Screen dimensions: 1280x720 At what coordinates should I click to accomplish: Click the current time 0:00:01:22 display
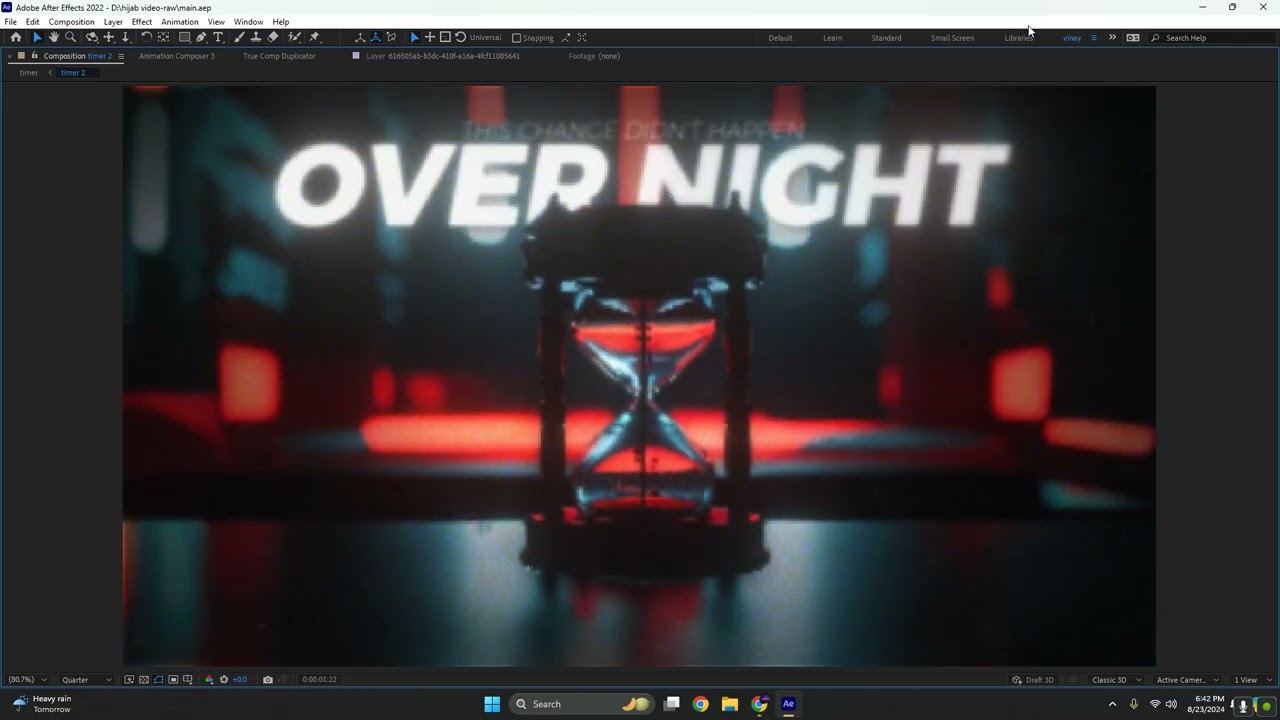pos(319,680)
